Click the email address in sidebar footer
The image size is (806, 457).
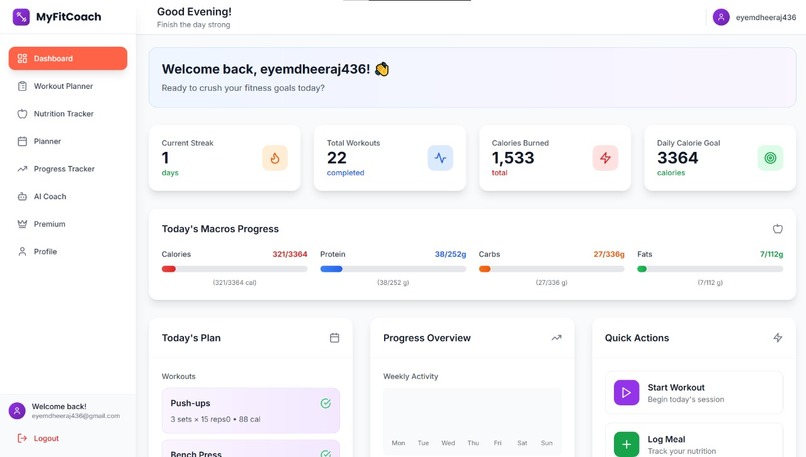76,416
